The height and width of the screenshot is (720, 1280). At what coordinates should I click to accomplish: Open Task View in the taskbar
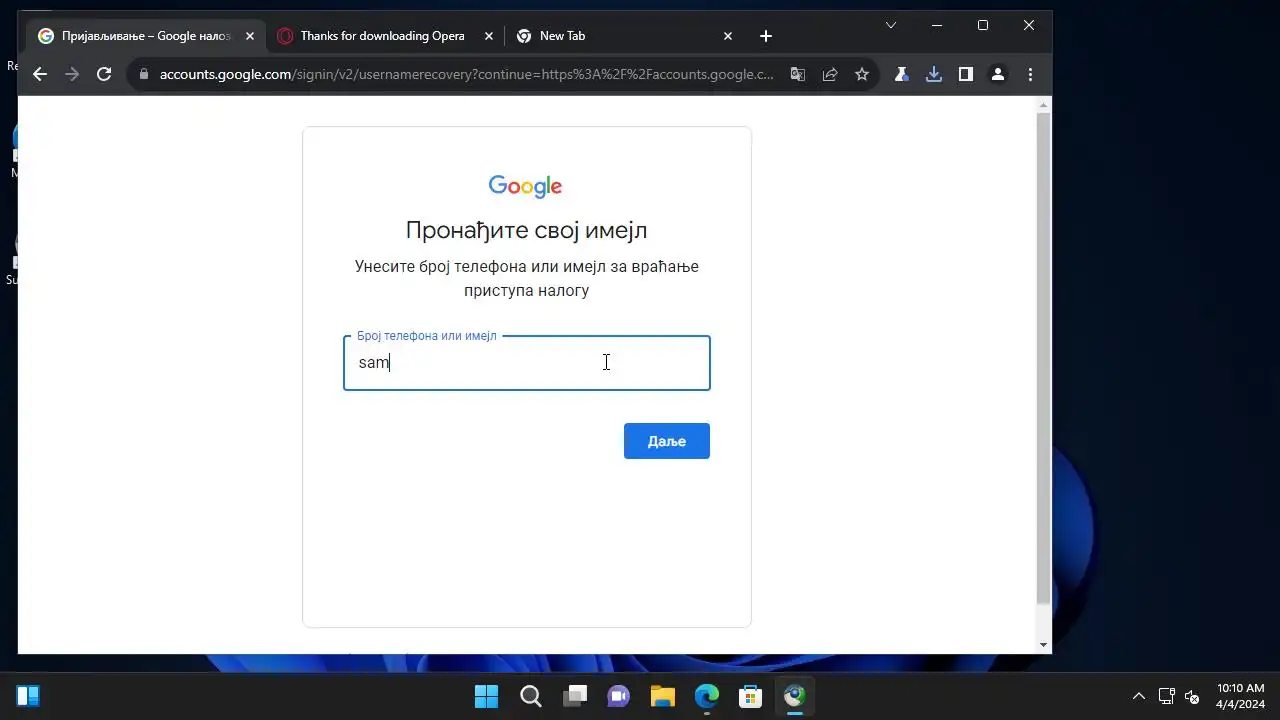tap(575, 696)
